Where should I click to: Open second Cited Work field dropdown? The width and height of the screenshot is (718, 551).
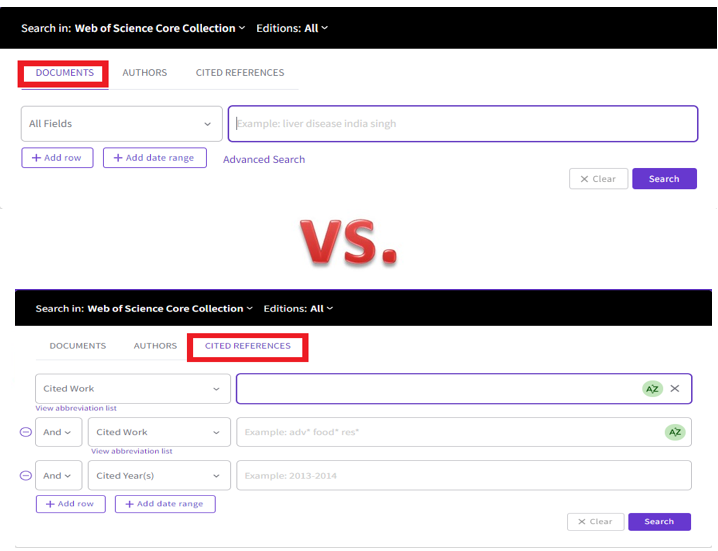point(159,432)
